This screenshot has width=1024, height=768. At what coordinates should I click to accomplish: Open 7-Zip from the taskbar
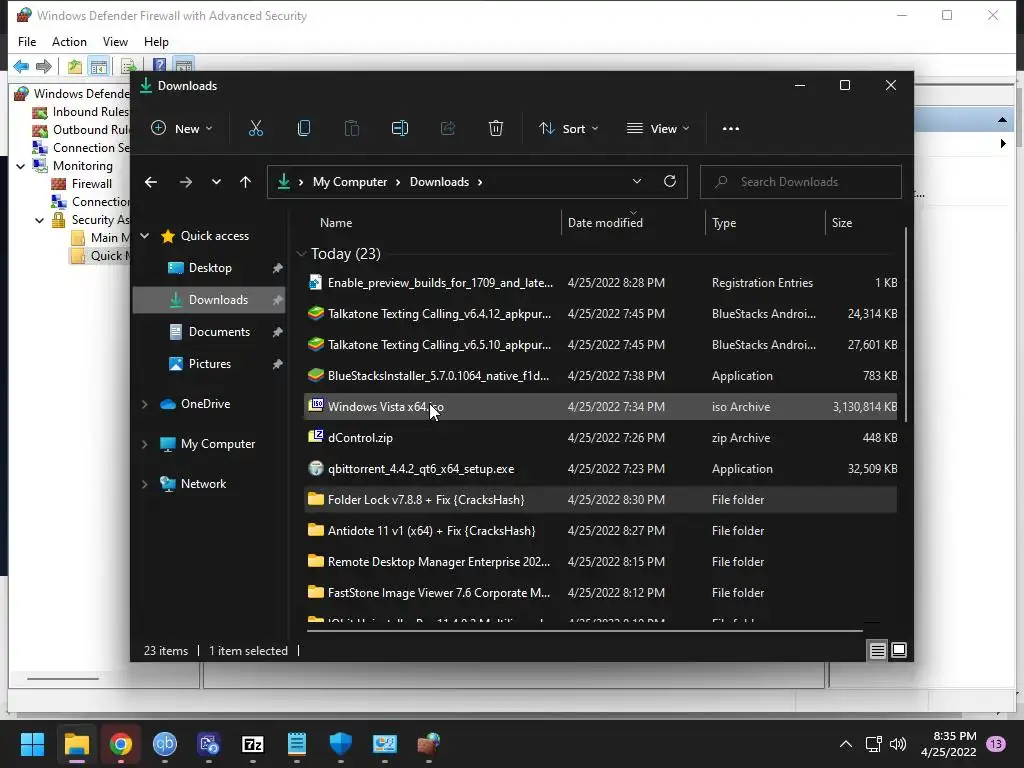pos(253,744)
